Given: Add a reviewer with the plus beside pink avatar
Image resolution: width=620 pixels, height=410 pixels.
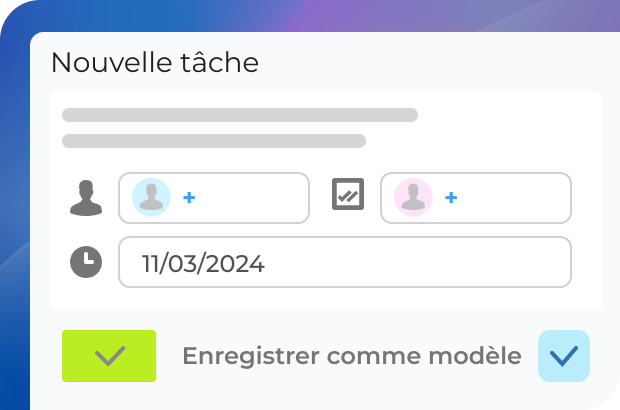Looking at the screenshot, I should click(451, 198).
